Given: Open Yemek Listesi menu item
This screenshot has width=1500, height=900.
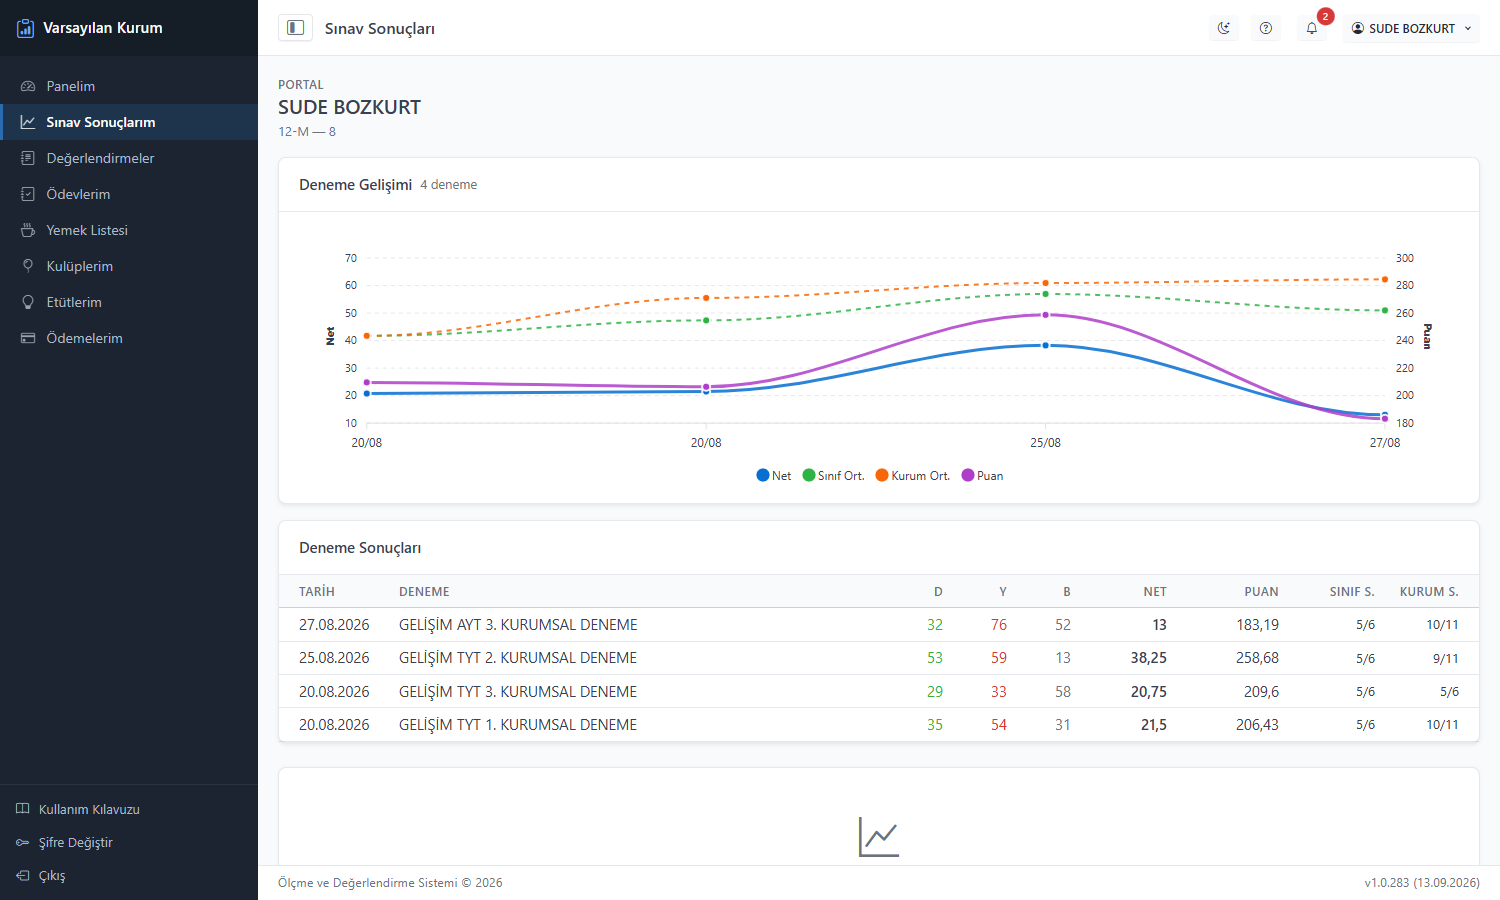Looking at the screenshot, I should [129, 230].
